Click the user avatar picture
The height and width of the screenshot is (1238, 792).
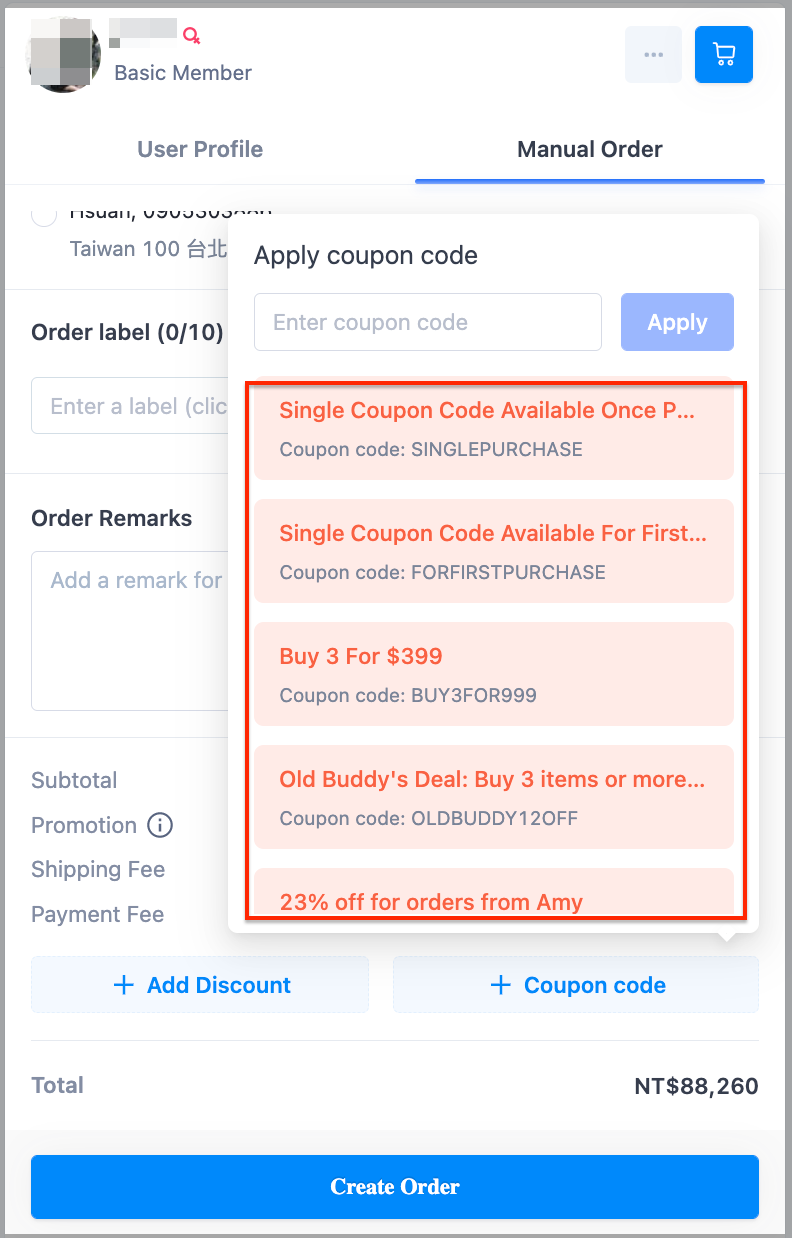[x=64, y=55]
